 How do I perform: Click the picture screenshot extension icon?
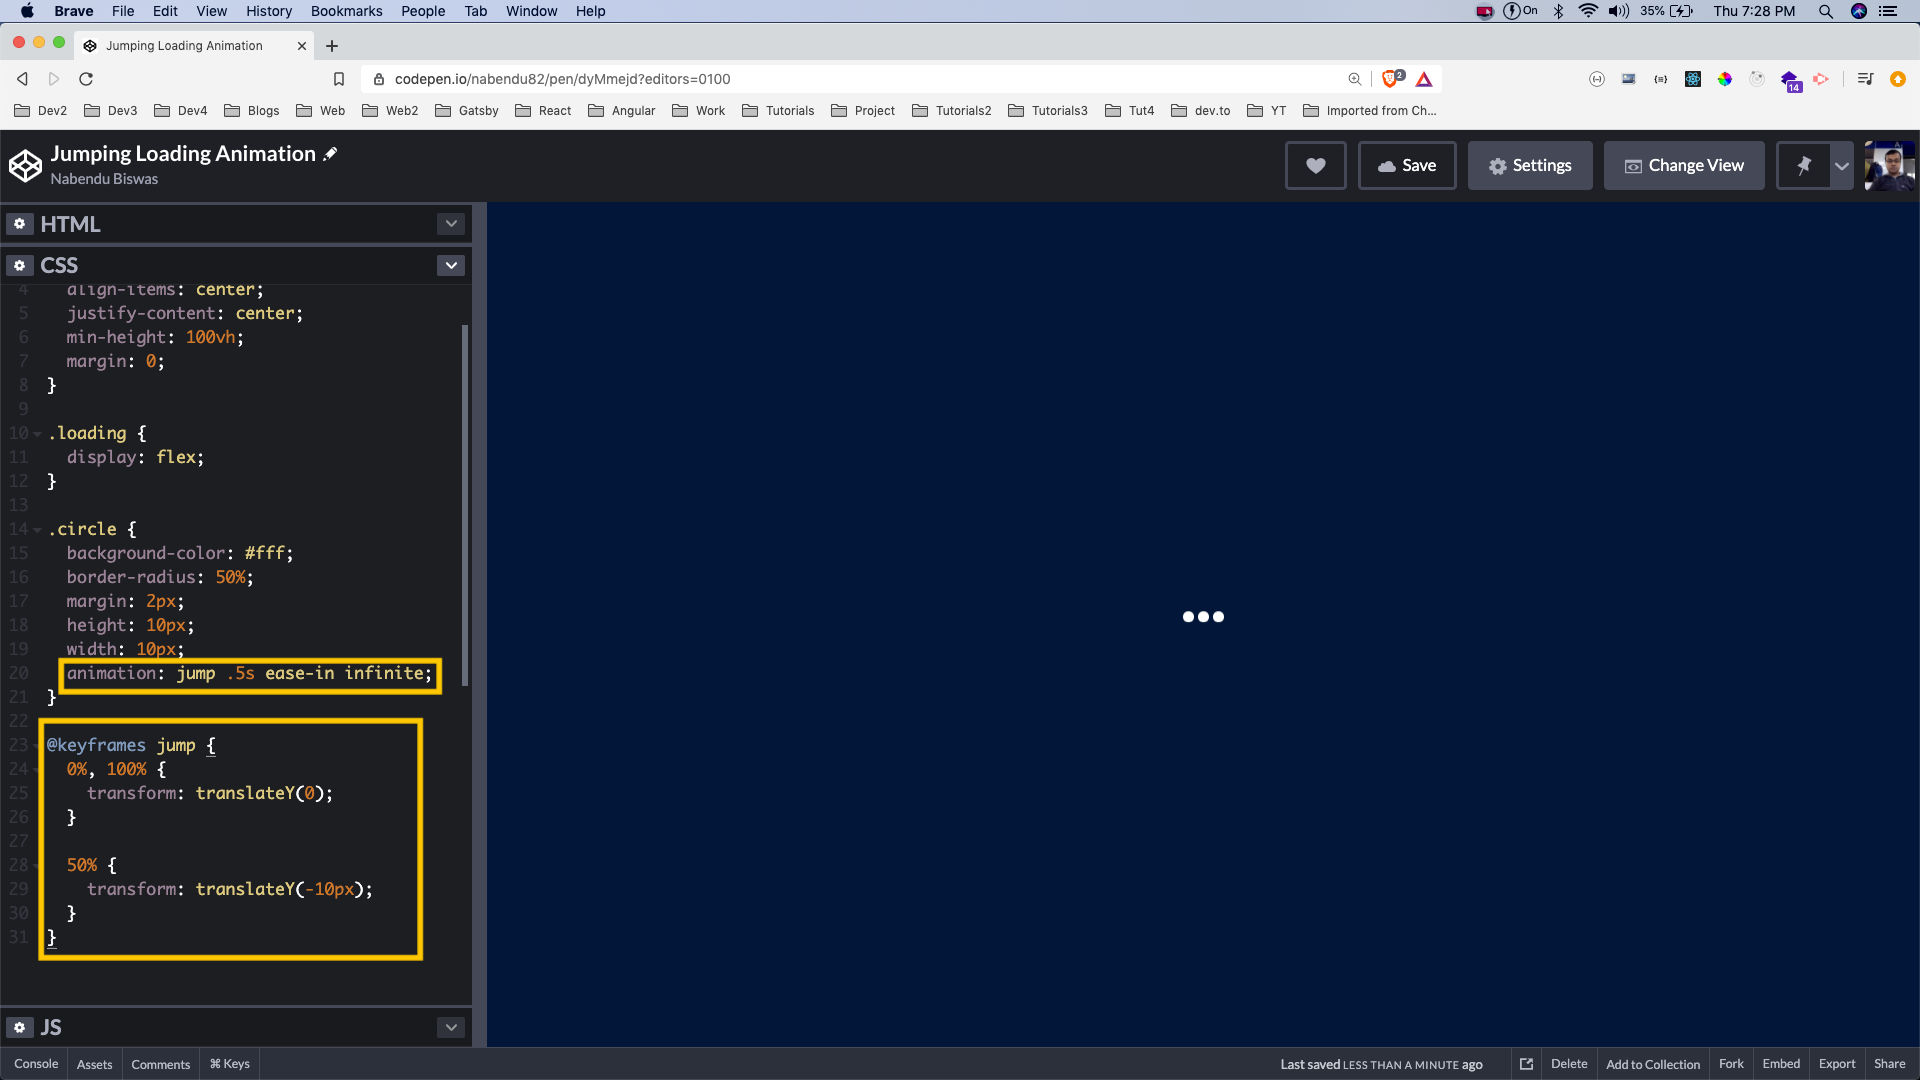pyautogui.click(x=1629, y=79)
